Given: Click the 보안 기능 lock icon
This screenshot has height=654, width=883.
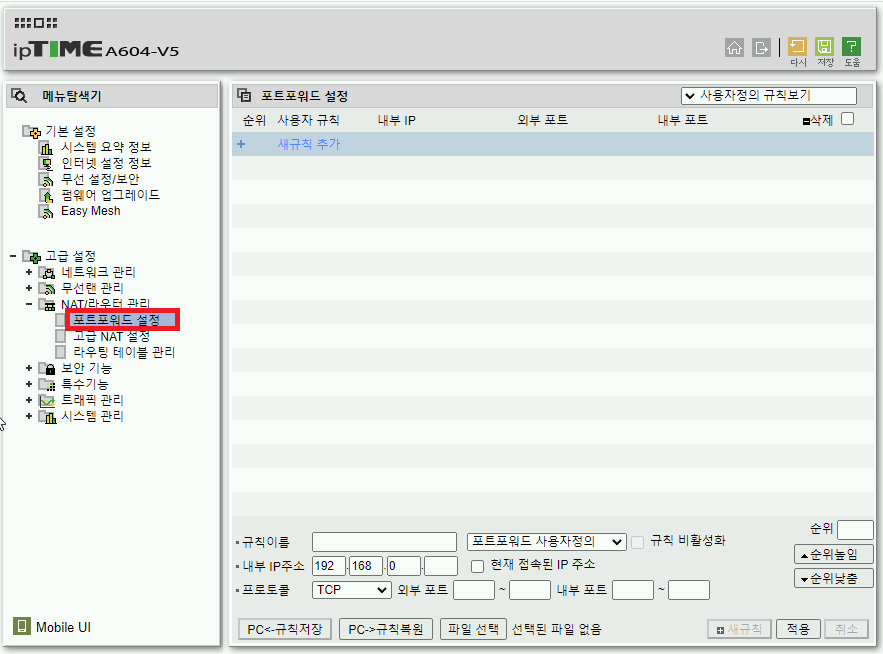Looking at the screenshot, I should [x=47, y=369].
